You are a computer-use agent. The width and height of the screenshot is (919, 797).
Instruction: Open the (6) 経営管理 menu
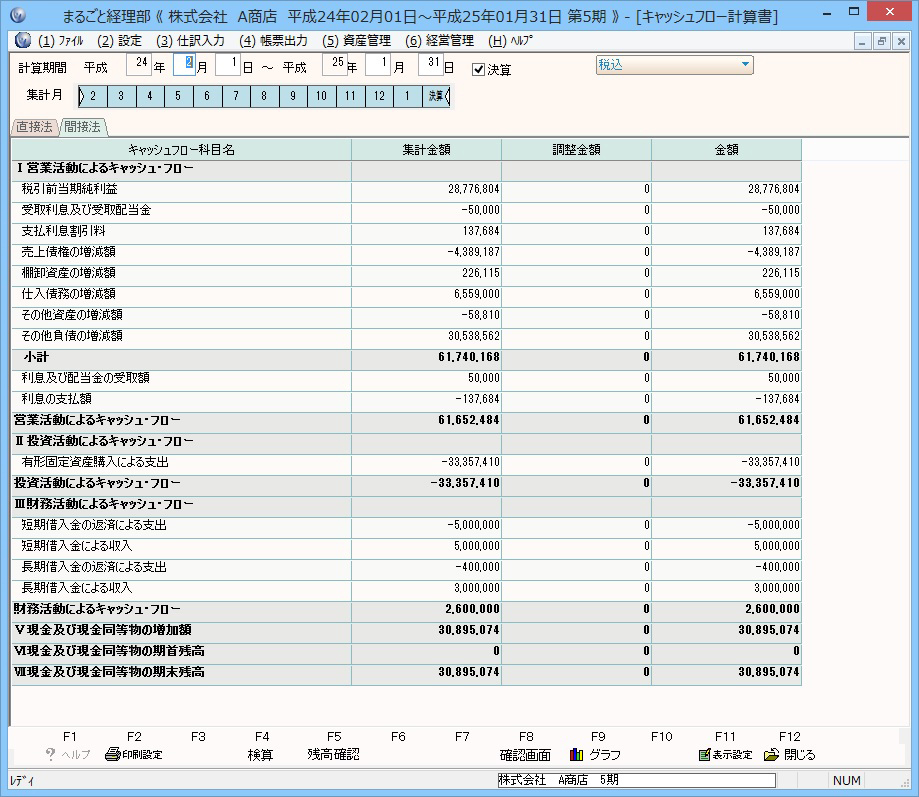click(x=440, y=41)
